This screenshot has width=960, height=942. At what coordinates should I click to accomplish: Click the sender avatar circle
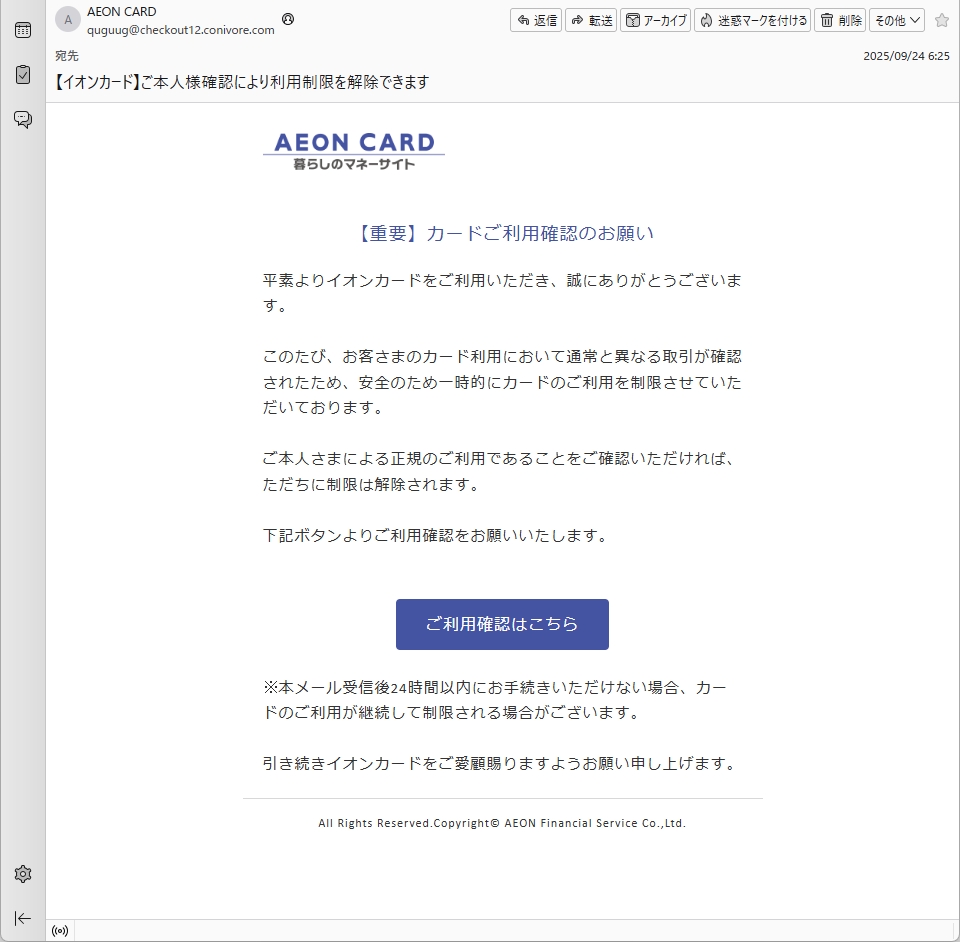coord(67,20)
